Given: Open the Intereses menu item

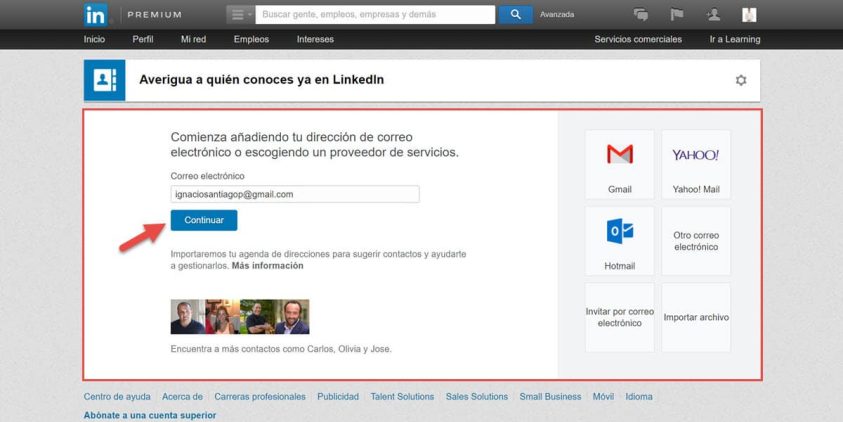Looking at the screenshot, I should click(315, 39).
